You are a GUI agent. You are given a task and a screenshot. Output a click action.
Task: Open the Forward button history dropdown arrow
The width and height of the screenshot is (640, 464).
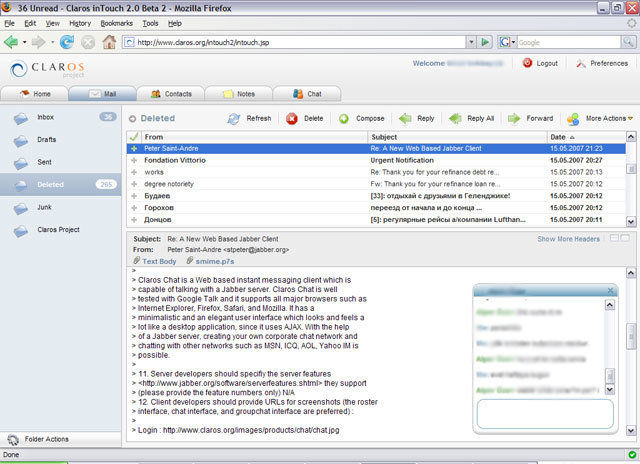click(52, 42)
